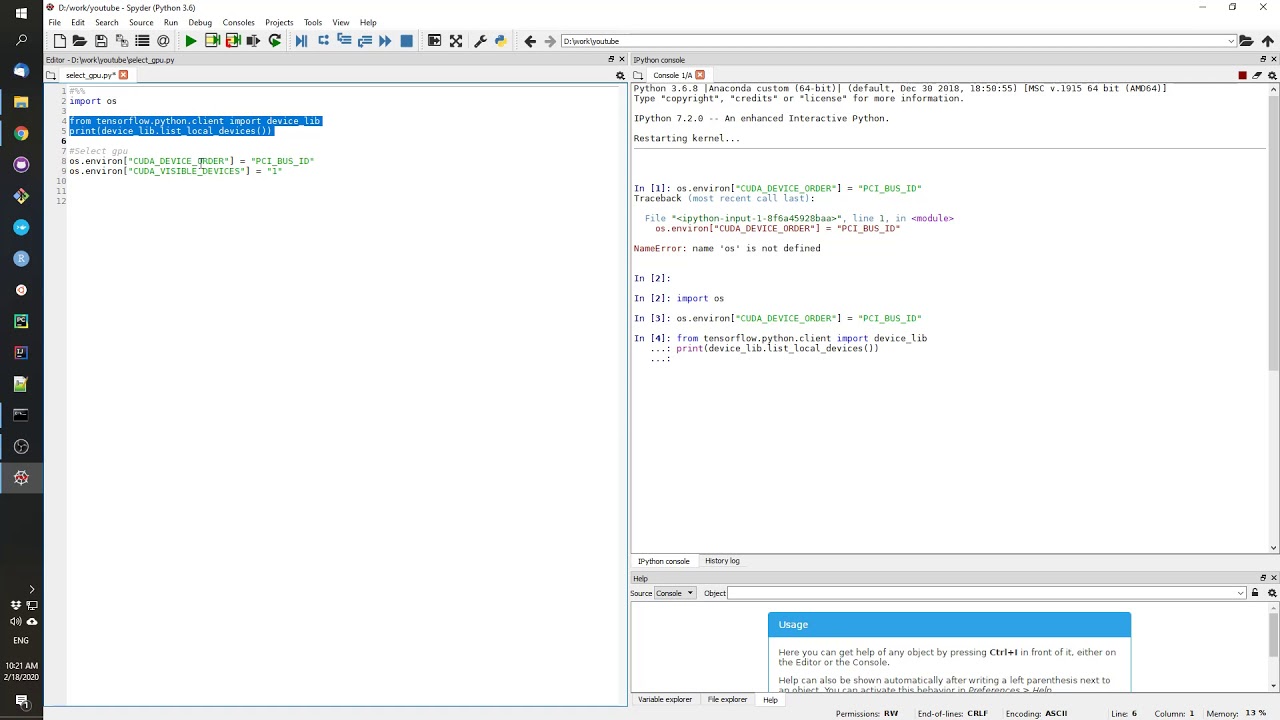Run the current cell
1280x720 pixels.
click(x=212, y=41)
